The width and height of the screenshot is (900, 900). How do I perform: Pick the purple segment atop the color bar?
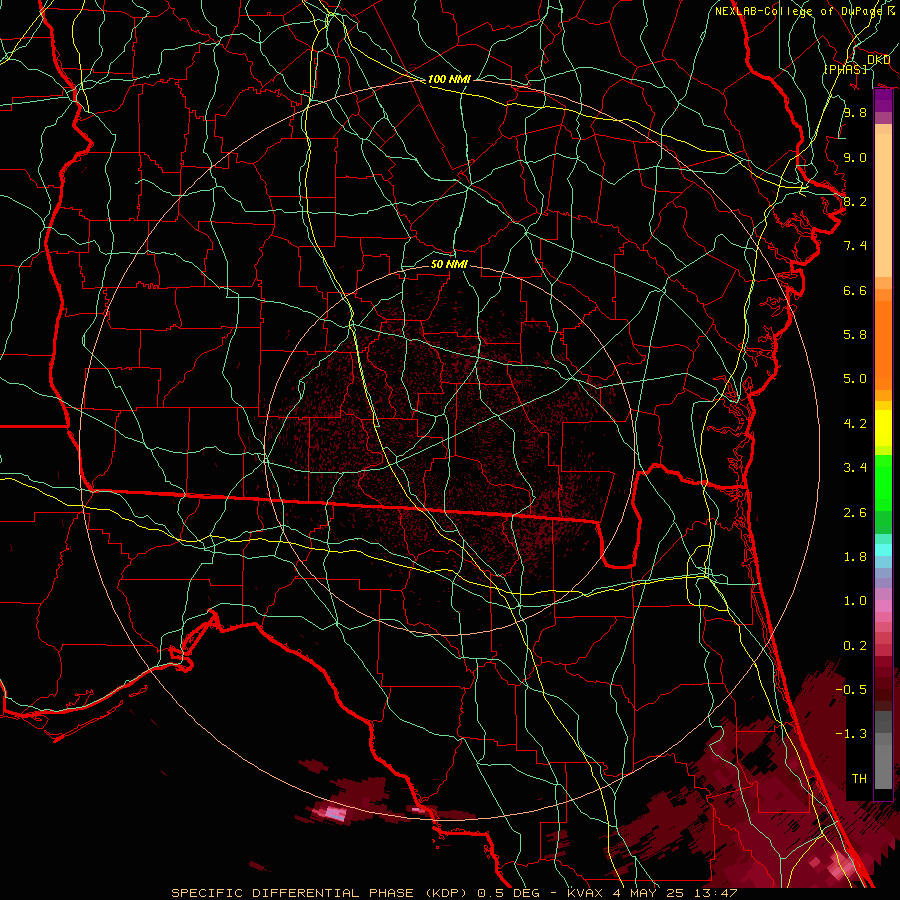click(x=883, y=100)
